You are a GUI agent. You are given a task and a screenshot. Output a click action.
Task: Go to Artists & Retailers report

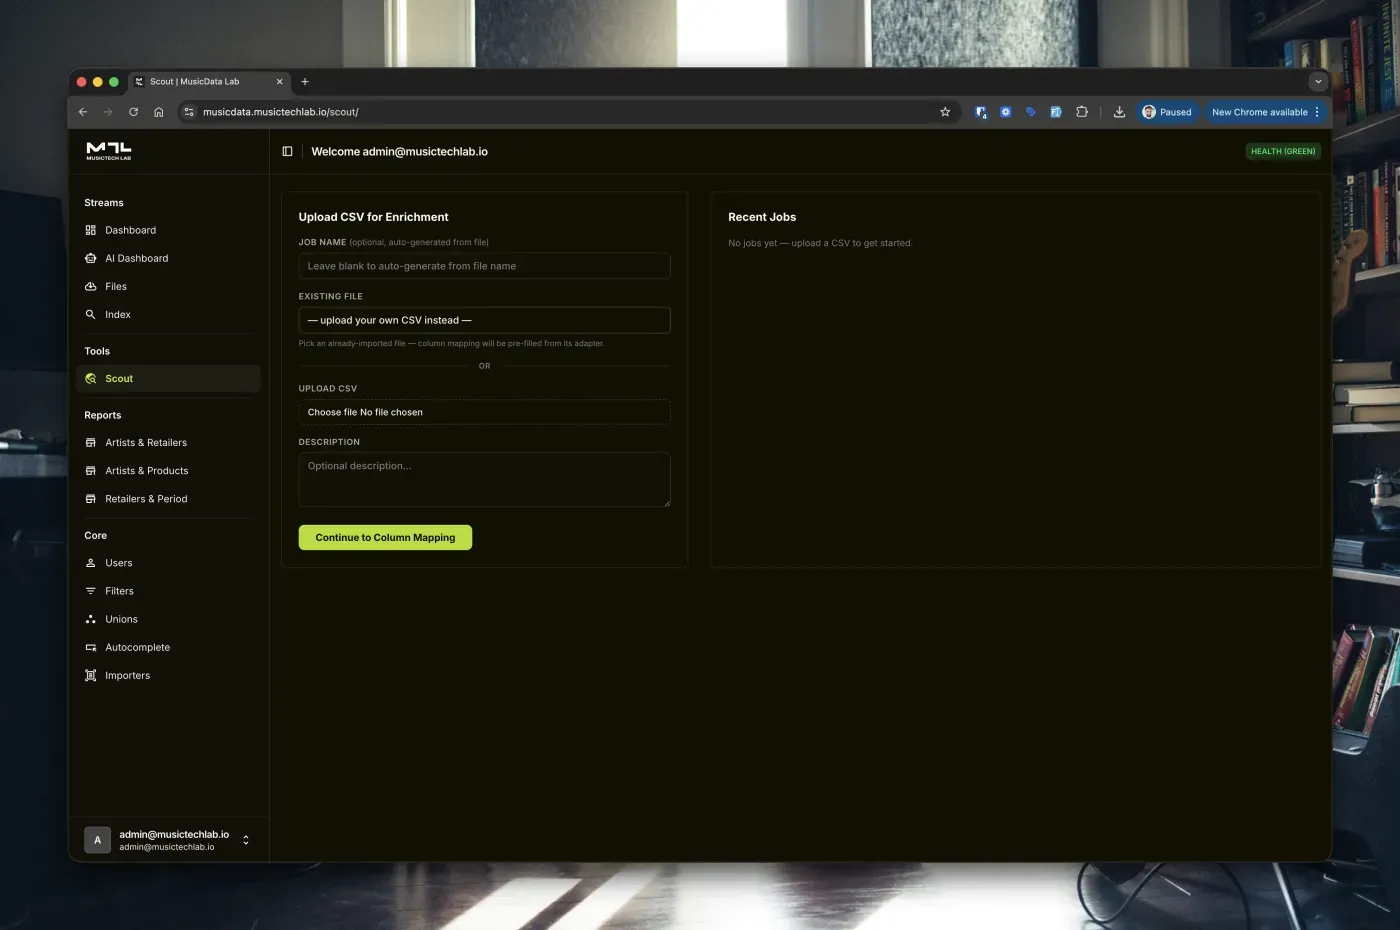tap(146, 443)
